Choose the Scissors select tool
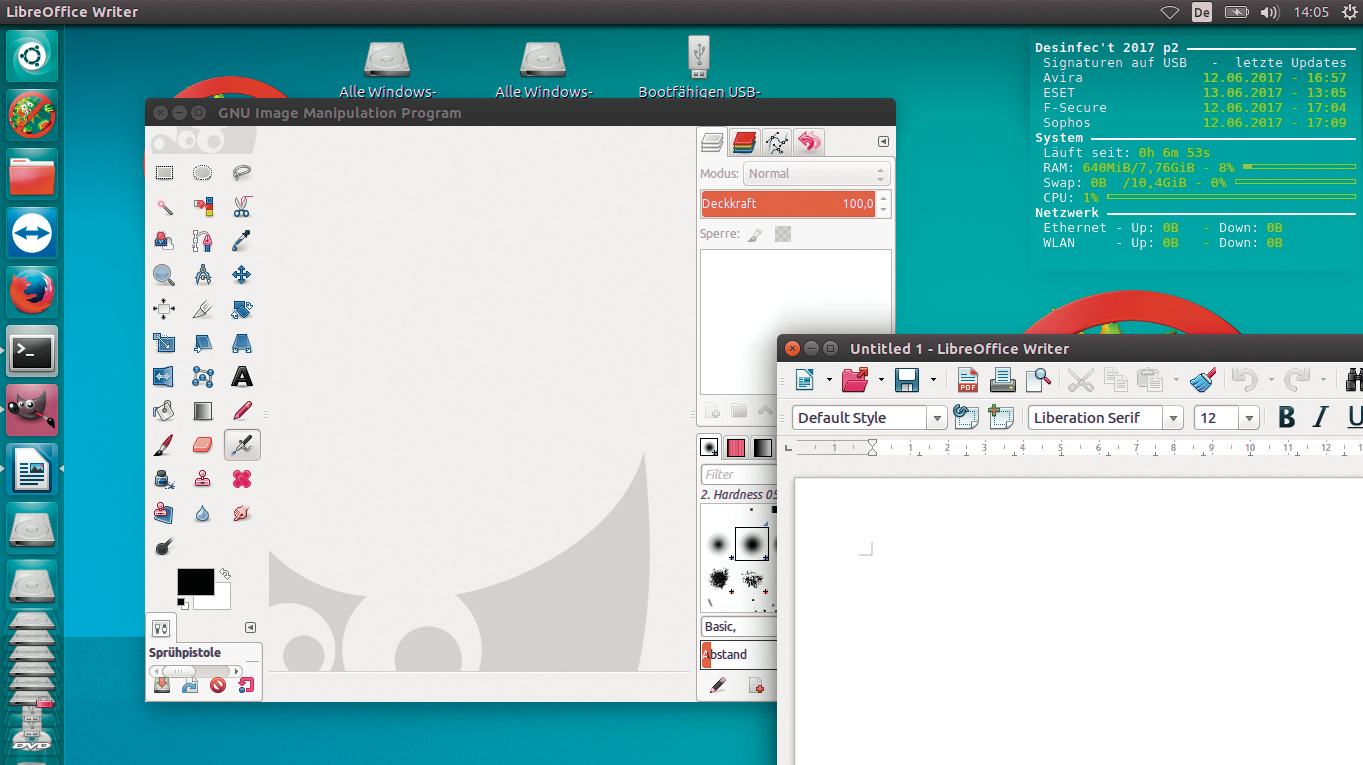Screen dimensions: 1363x765 point(241,207)
